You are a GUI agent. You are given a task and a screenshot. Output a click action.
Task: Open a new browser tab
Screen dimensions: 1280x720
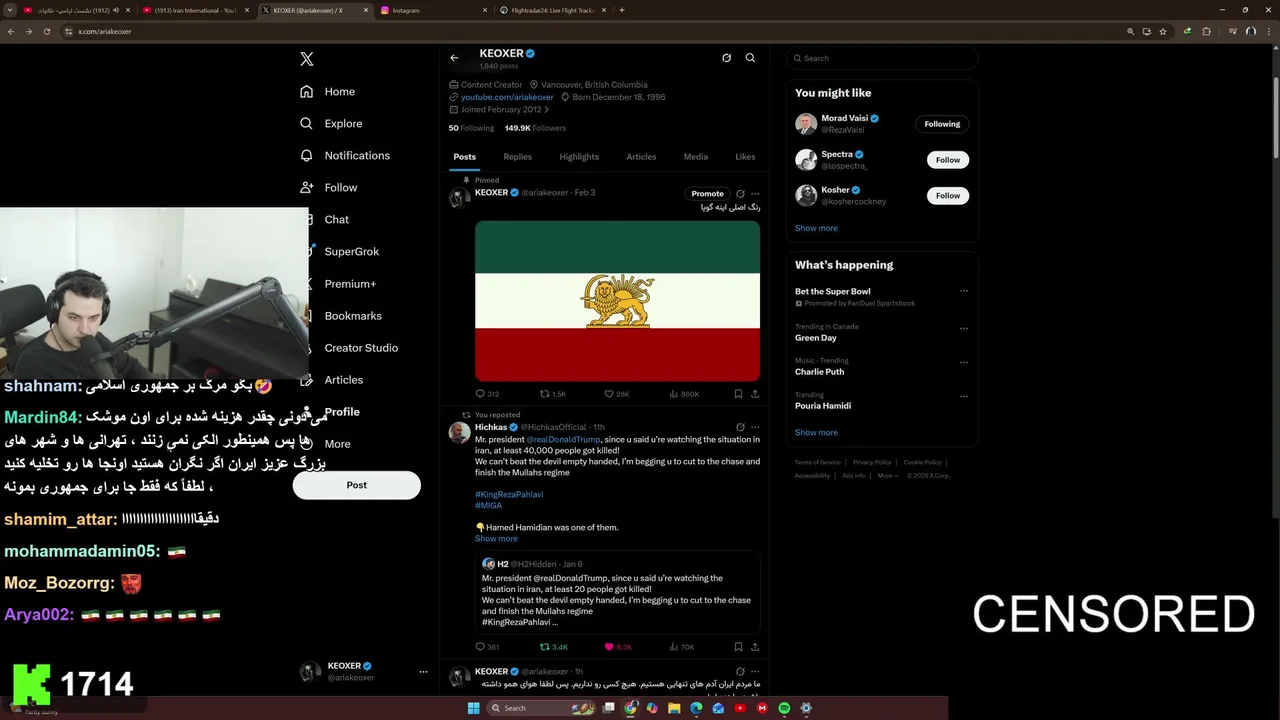[622, 10]
